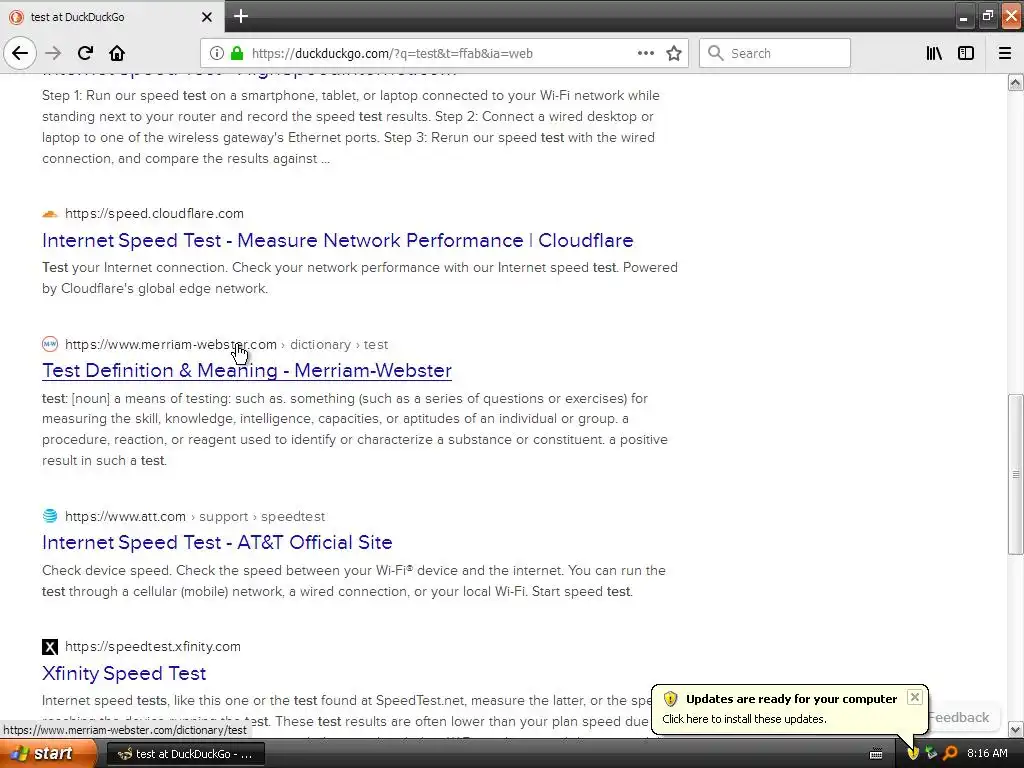The width and height of the screenshot is (1024, 768).
Task: Open a new tab with plus button
Action: coord(241,16)
